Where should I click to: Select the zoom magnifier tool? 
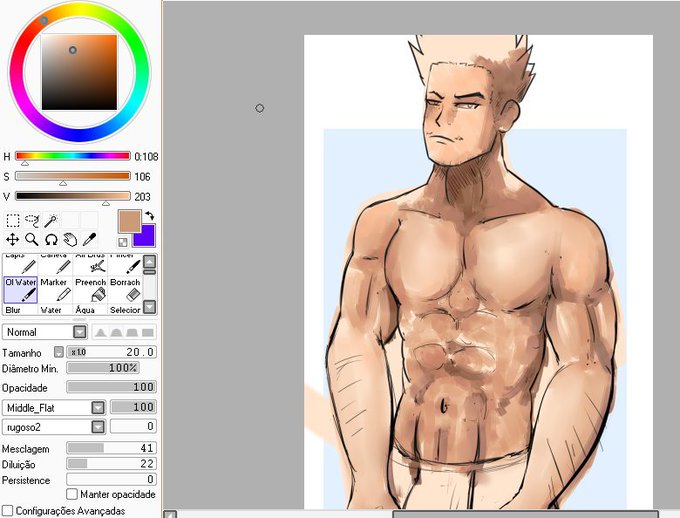click(32, 239)
